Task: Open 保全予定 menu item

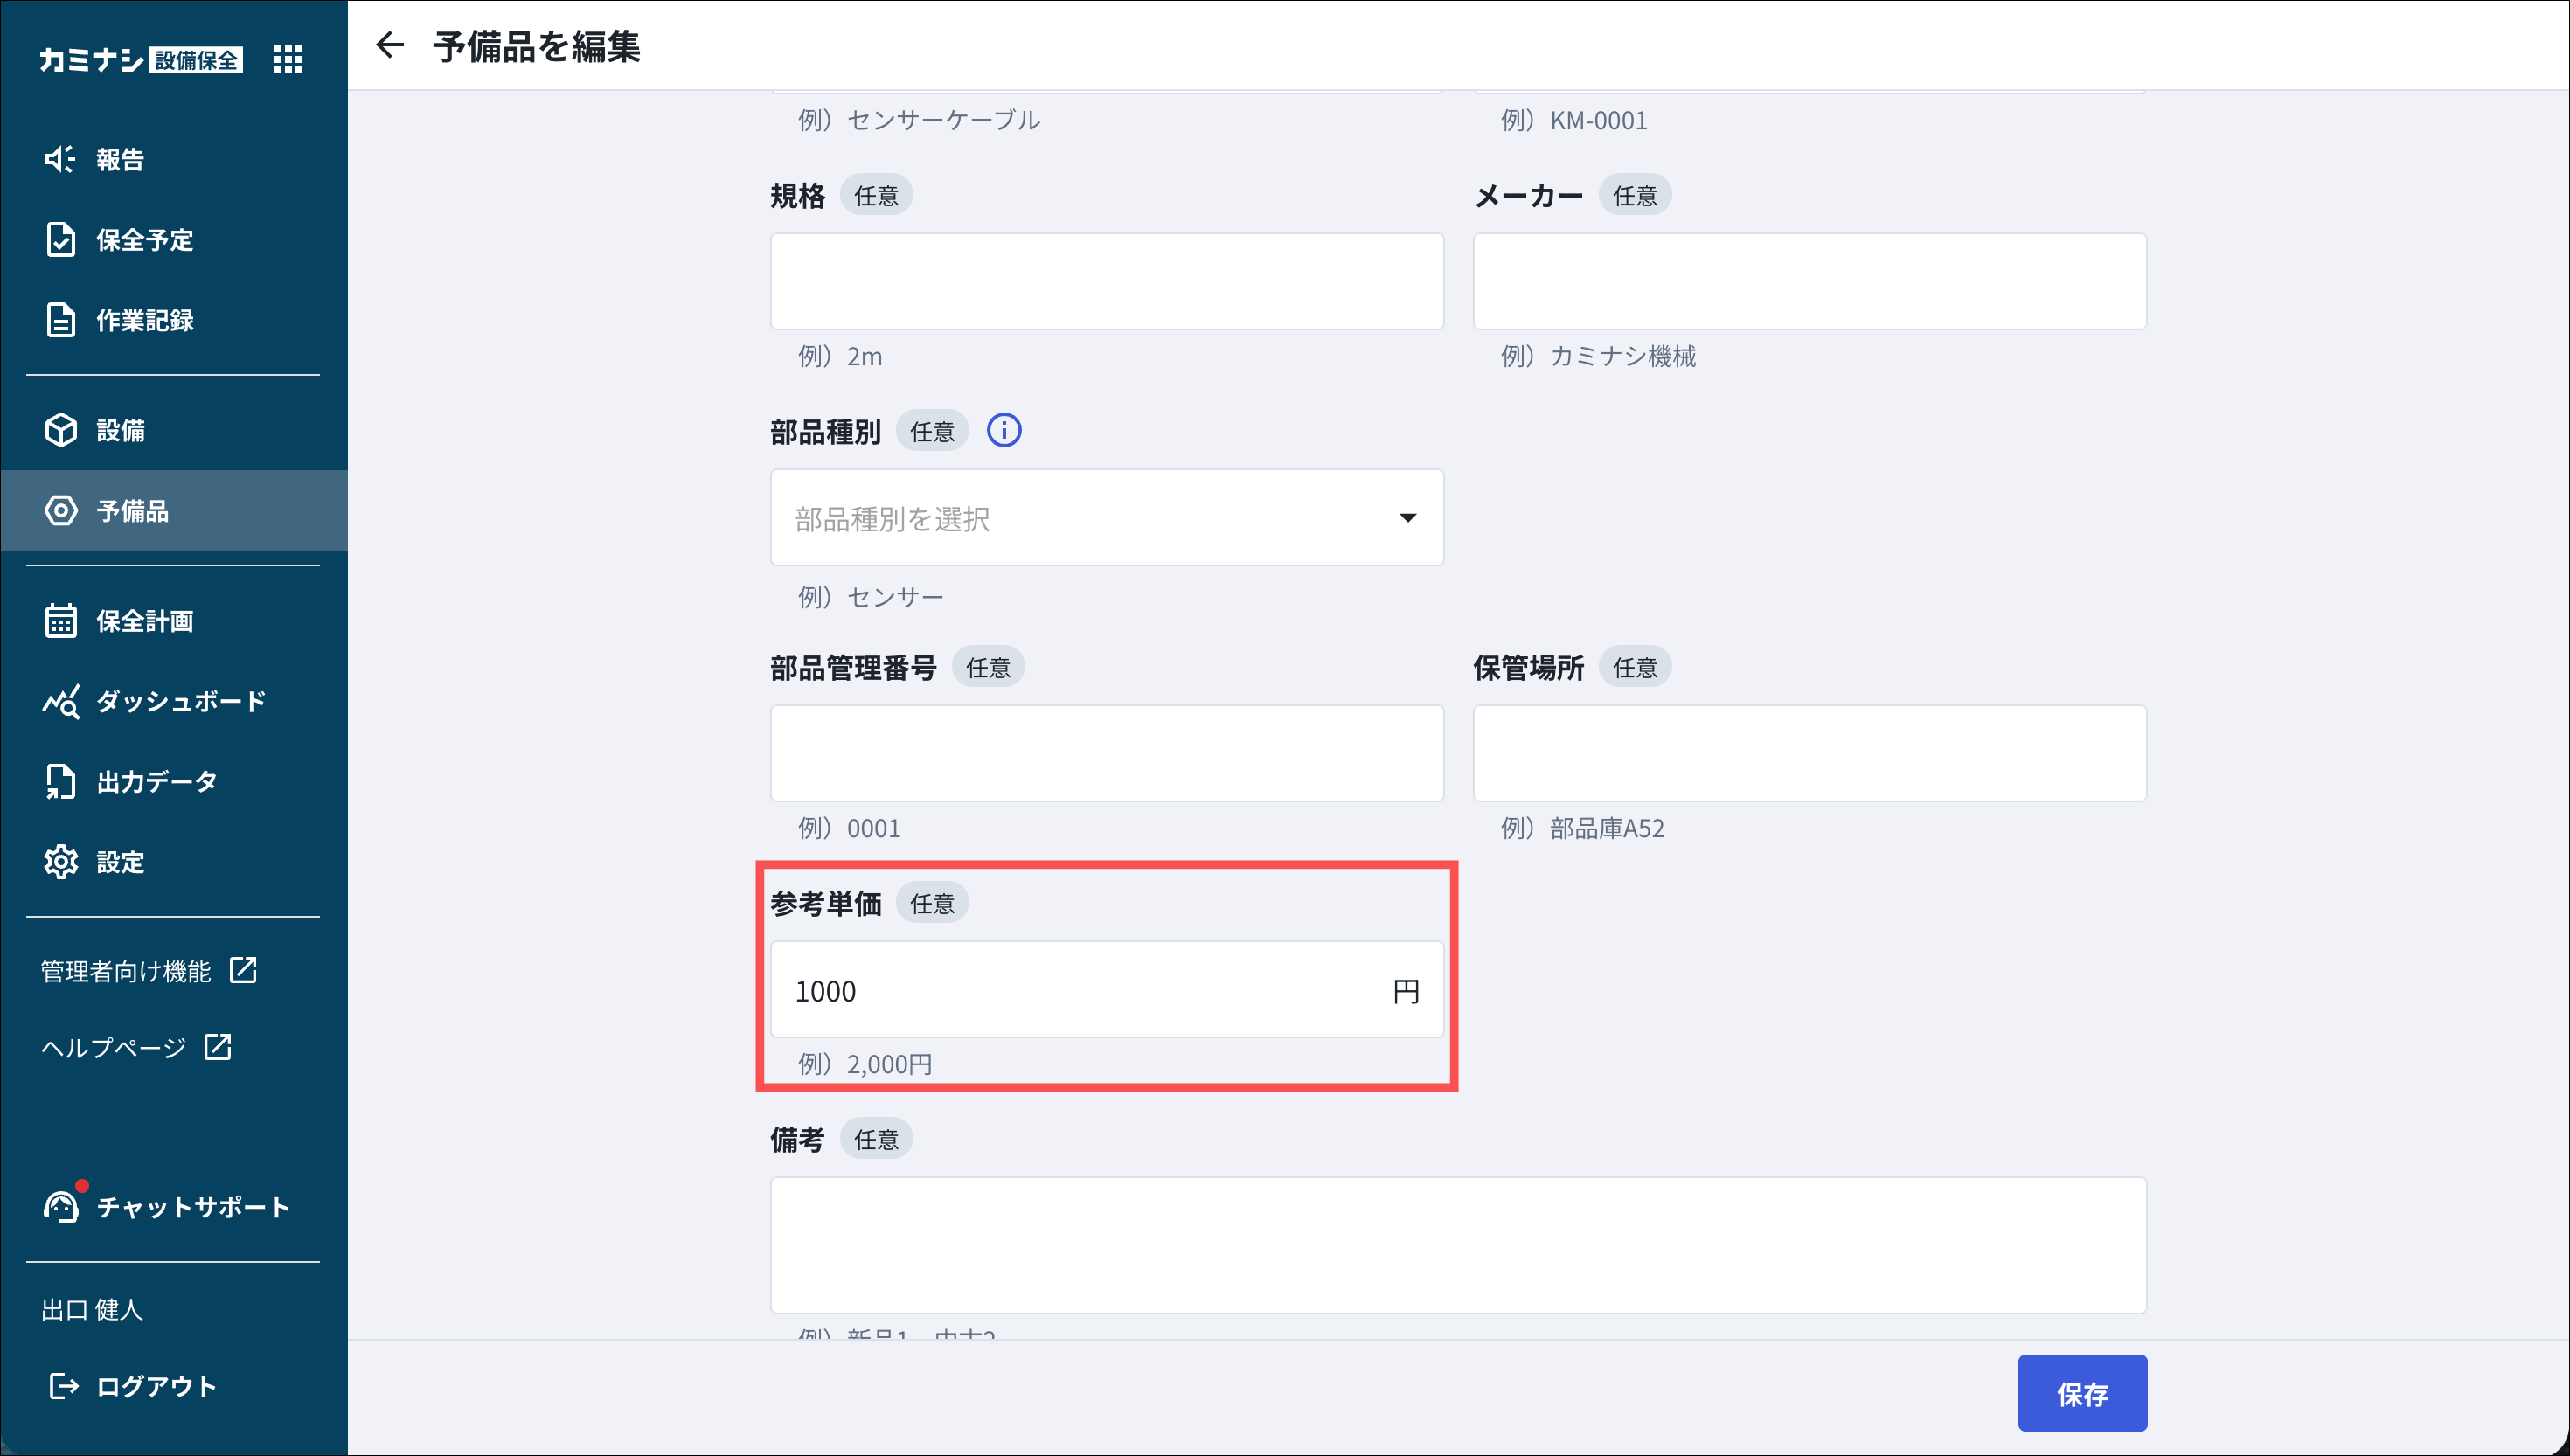Action: click(x=145, y=240)
